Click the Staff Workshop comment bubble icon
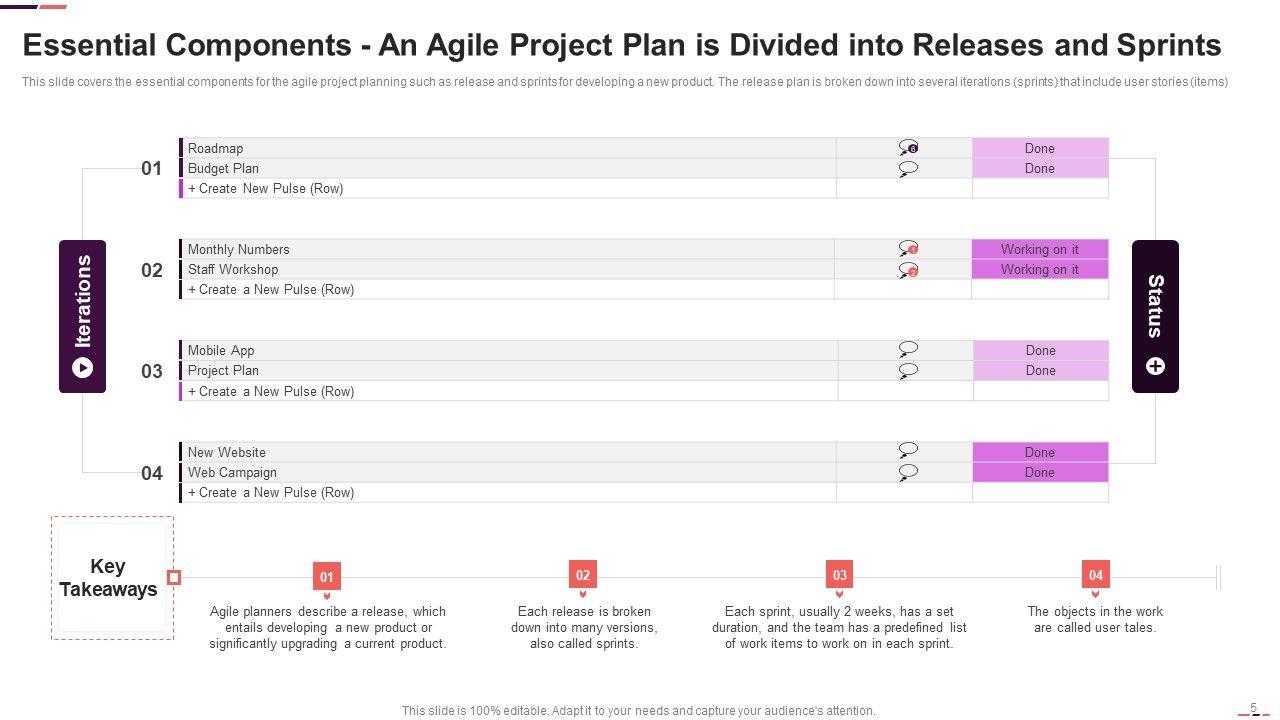 [908, 270]
